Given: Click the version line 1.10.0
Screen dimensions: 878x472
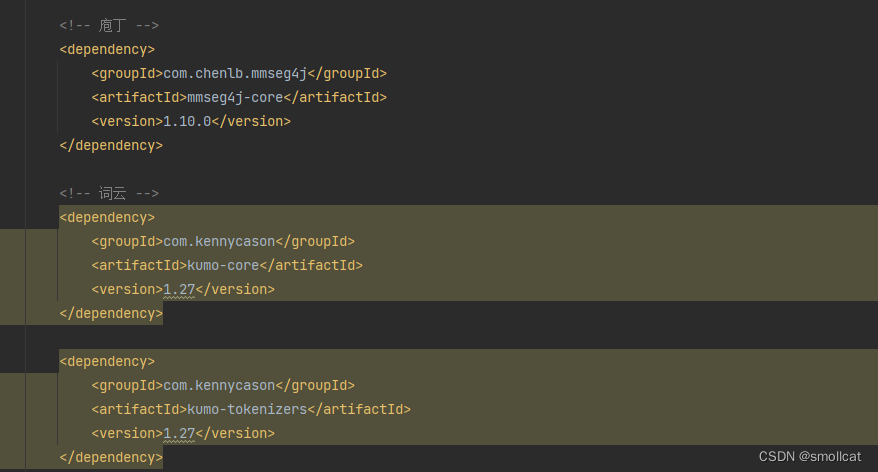Looking at the screenshot, I should click(x=191, y=121).
